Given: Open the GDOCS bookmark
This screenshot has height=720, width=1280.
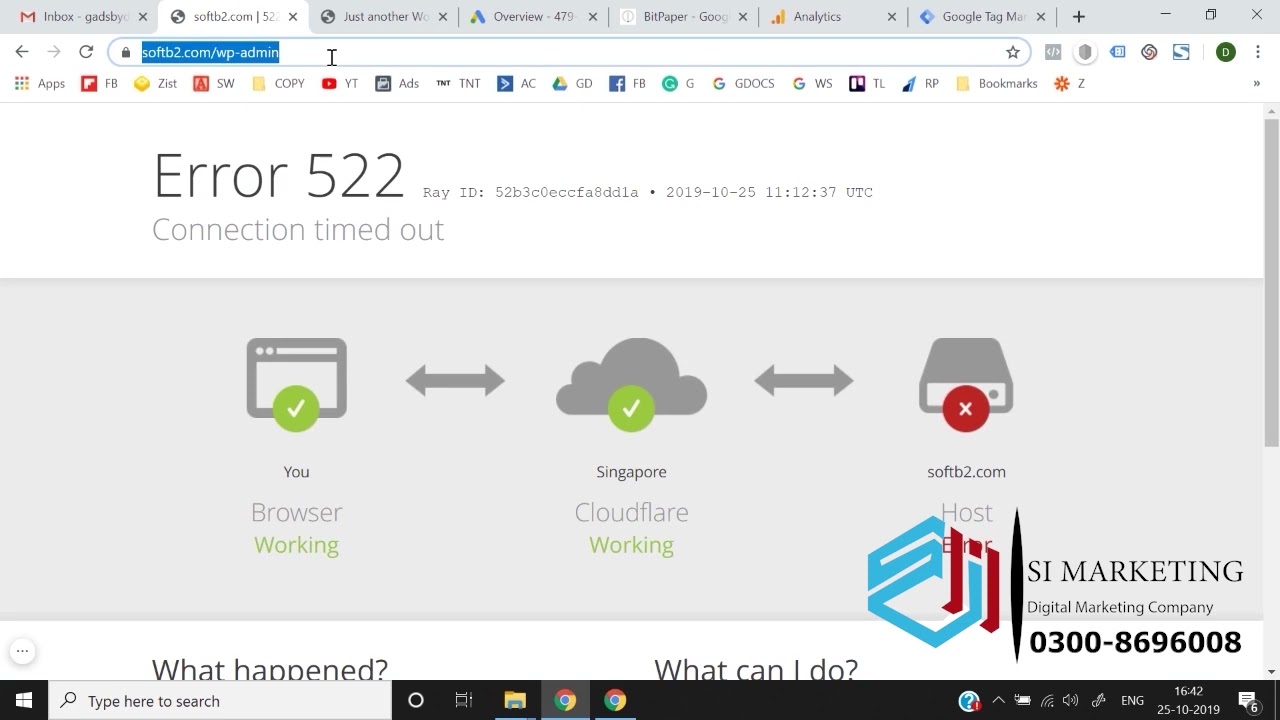Looking at the screenshot, I should pyautogui.click(x=743, y=84).
